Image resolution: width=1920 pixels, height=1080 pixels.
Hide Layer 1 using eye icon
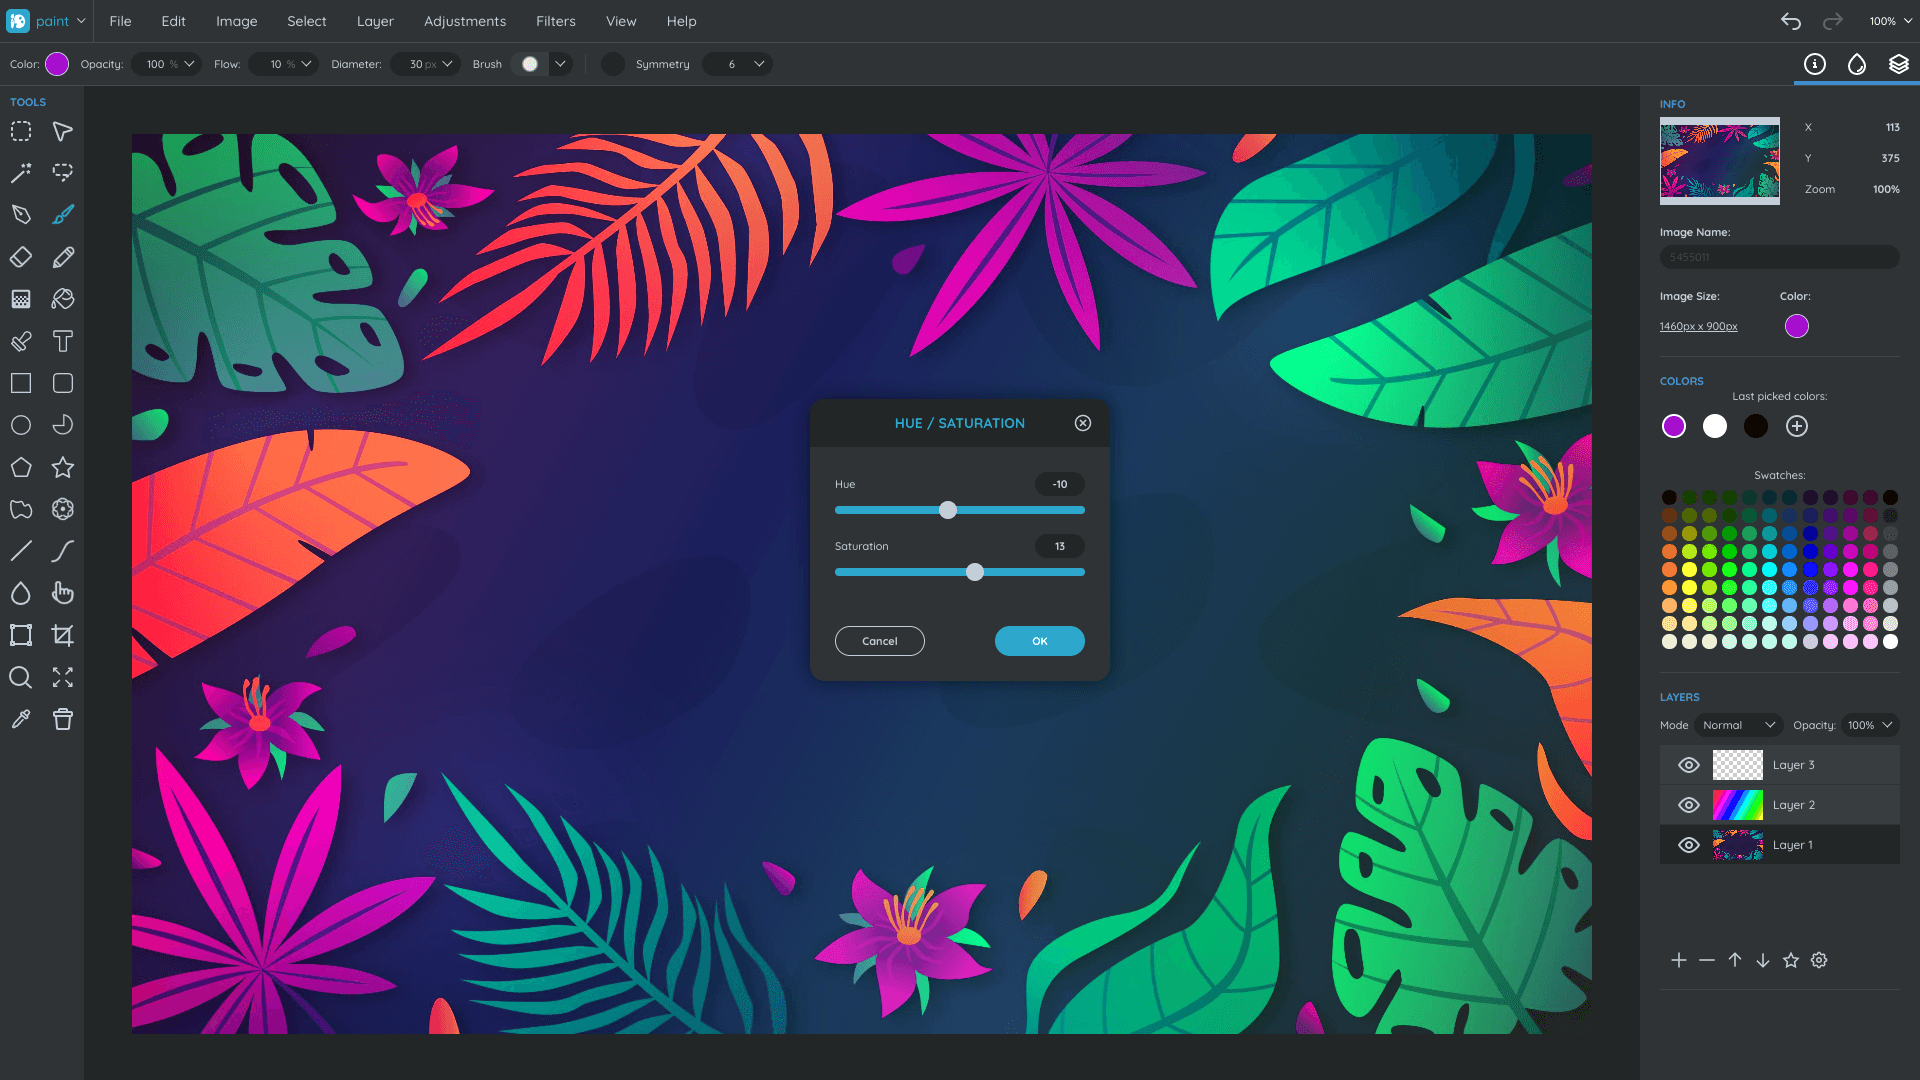click(x=1689, y=845)
